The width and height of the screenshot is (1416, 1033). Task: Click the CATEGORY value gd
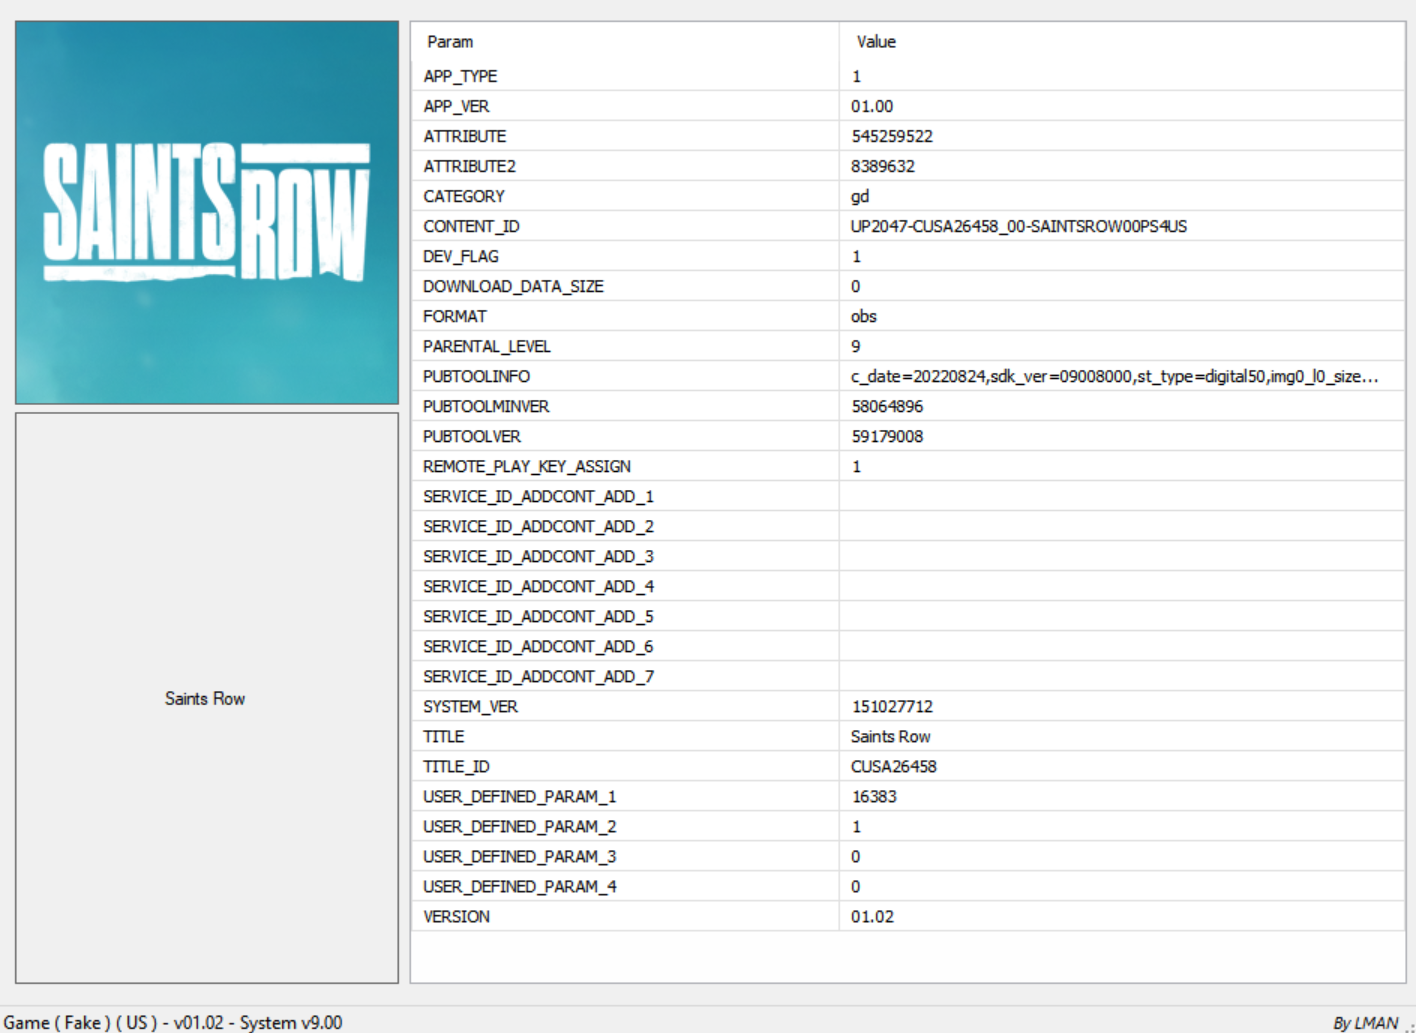tap(860, 196)
